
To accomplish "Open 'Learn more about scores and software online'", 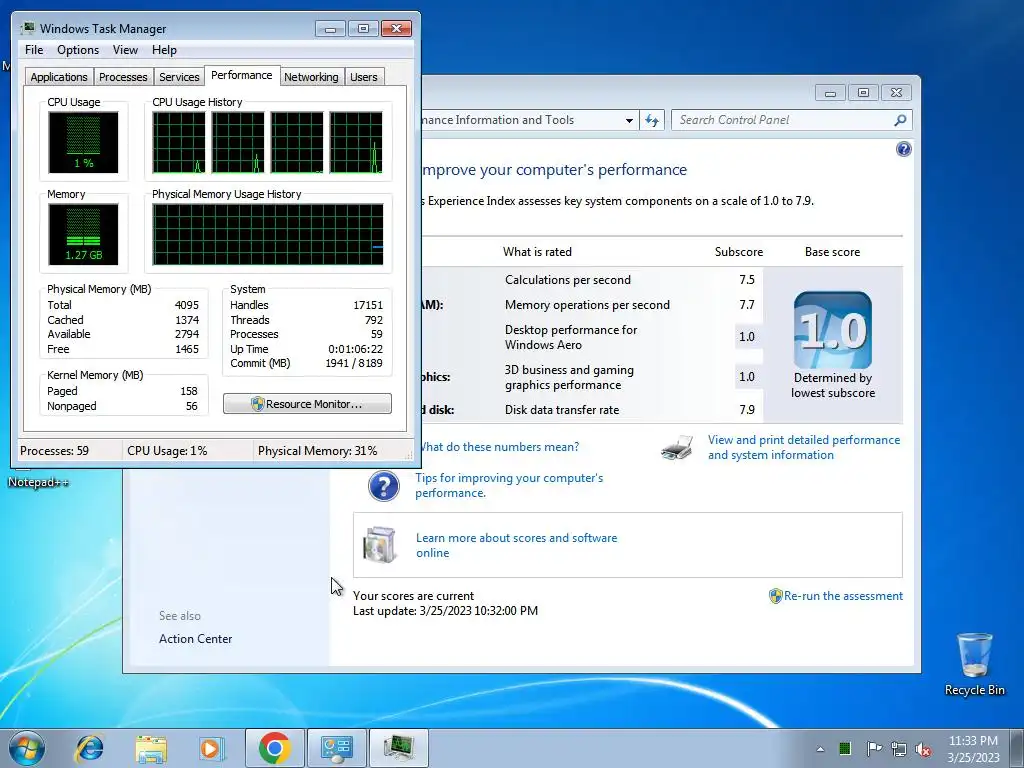I will point(516,545).
